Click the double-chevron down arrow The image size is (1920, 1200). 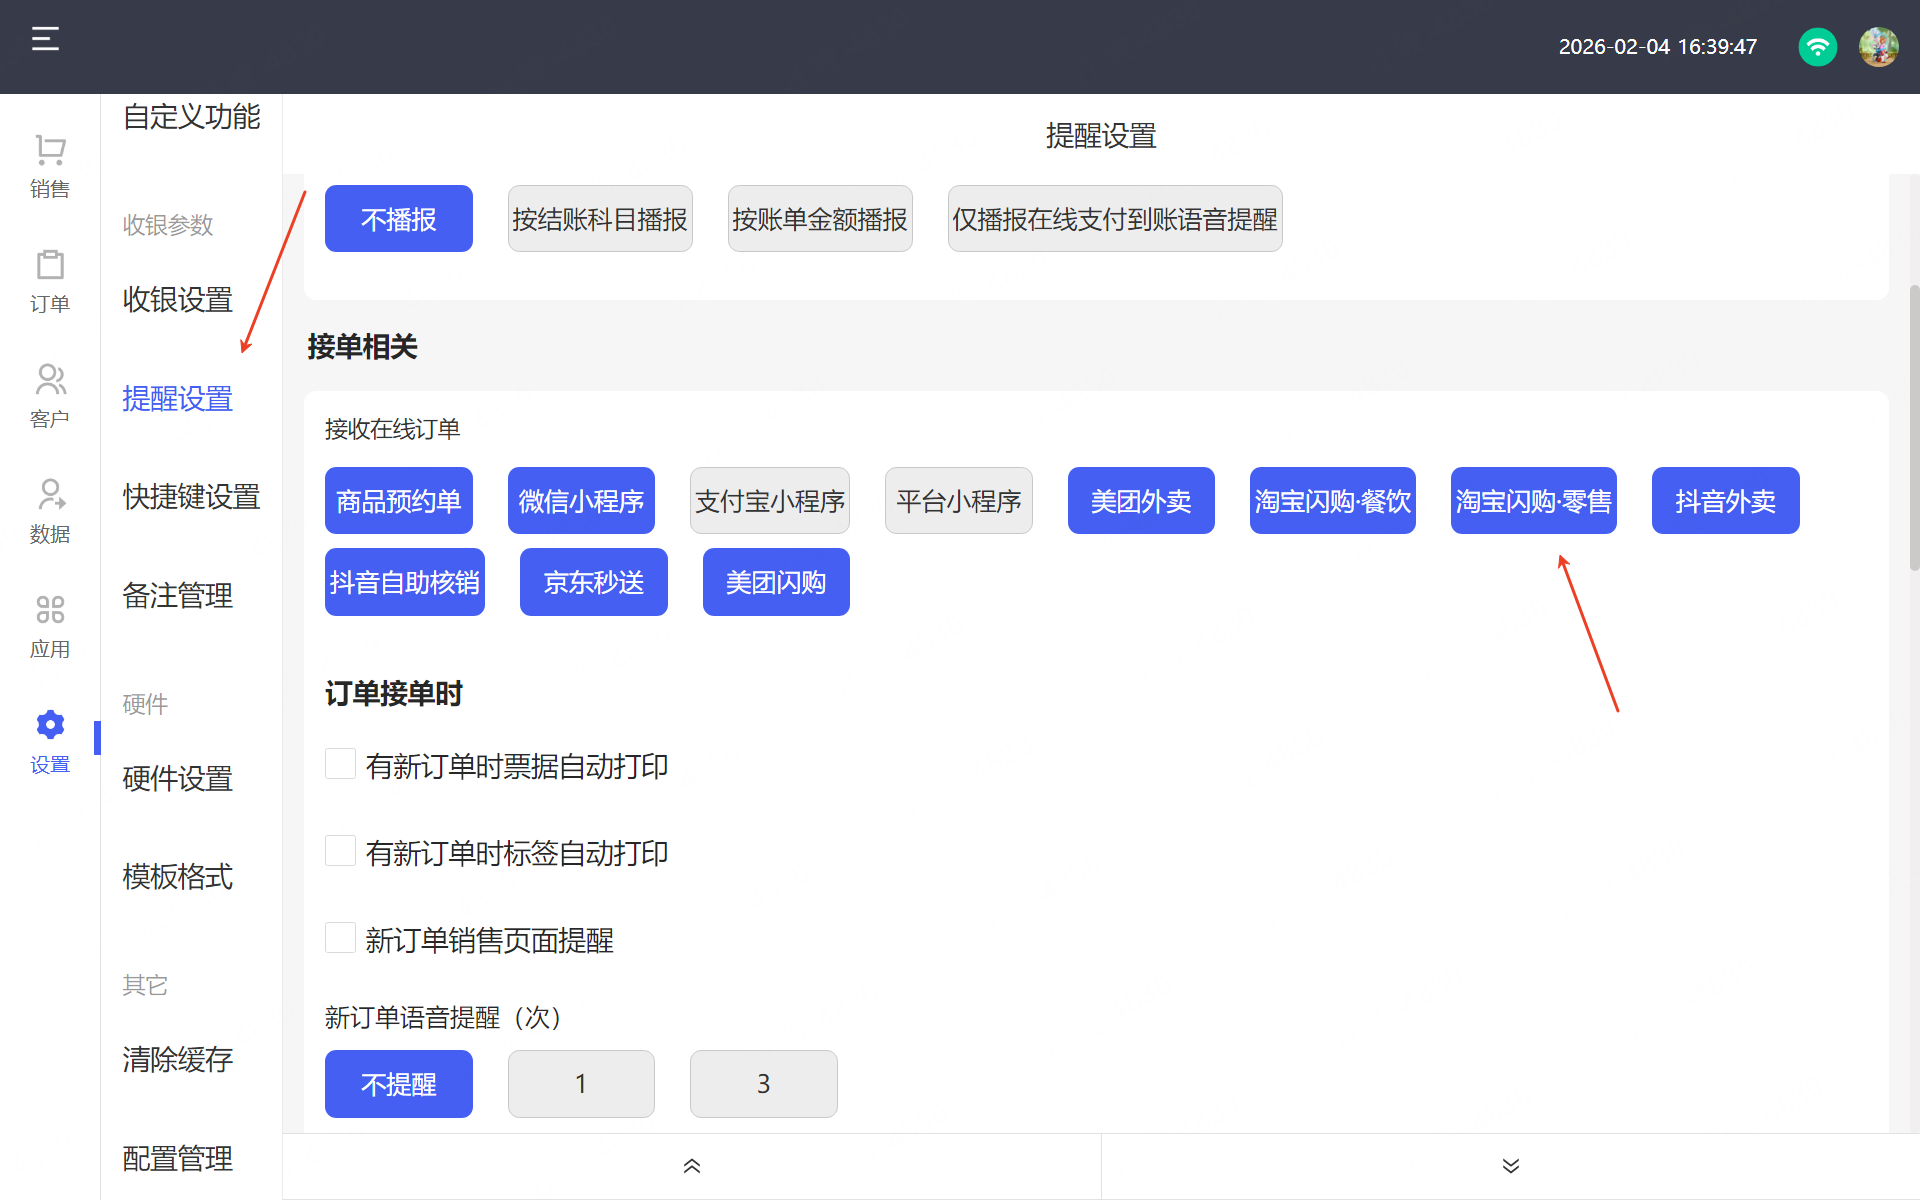1510,1166
